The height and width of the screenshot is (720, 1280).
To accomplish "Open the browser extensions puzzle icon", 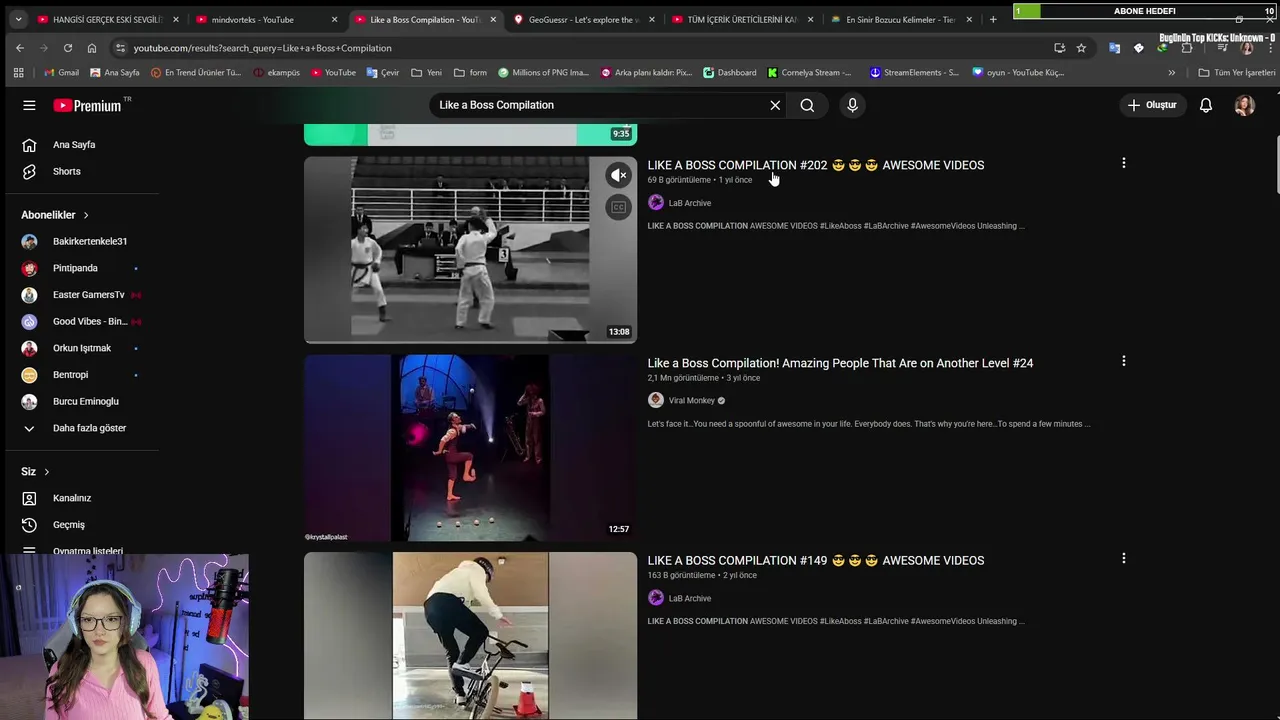I will [1187, 48].
